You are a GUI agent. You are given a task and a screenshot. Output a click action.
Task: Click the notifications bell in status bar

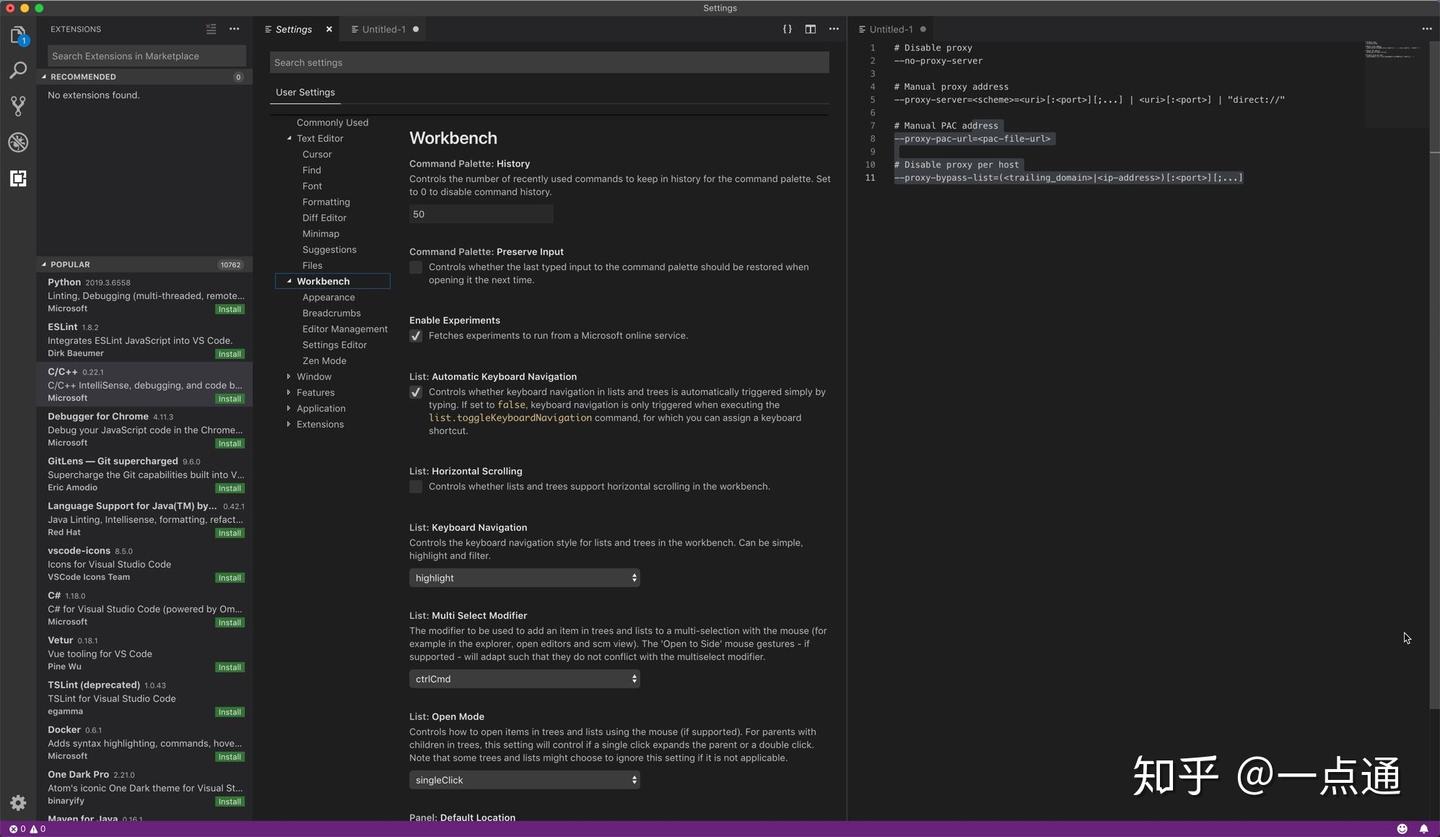point(1424,829)
